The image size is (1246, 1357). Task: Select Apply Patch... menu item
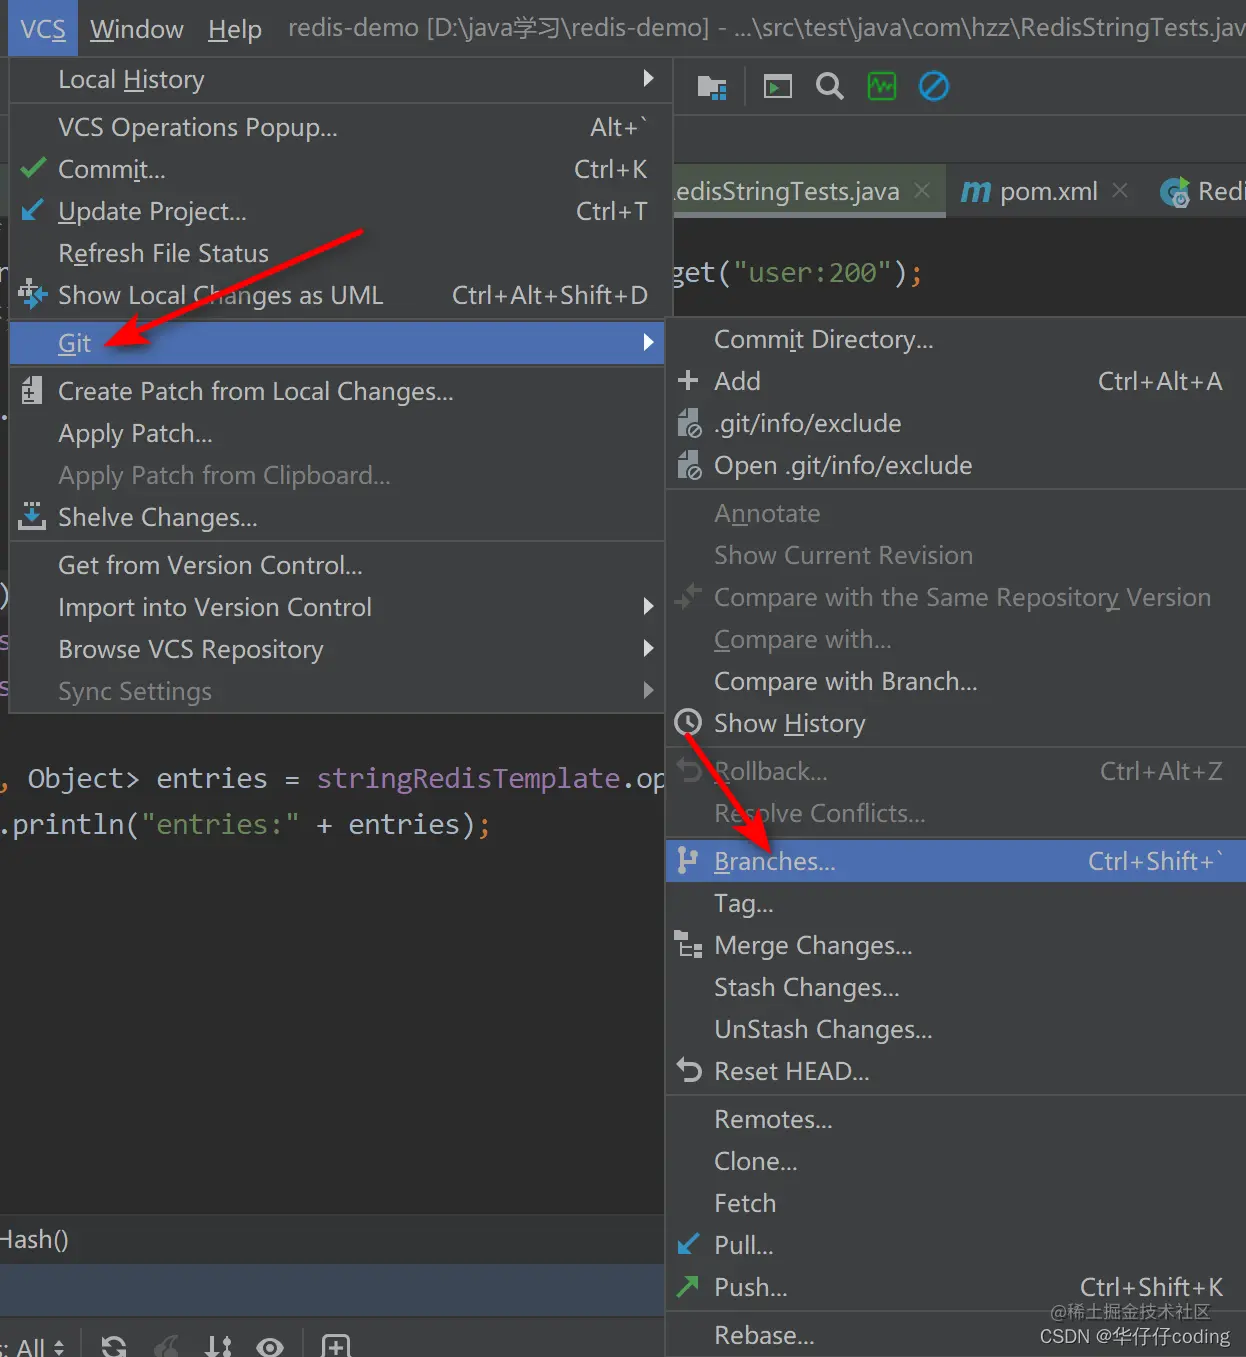point(337,433)
